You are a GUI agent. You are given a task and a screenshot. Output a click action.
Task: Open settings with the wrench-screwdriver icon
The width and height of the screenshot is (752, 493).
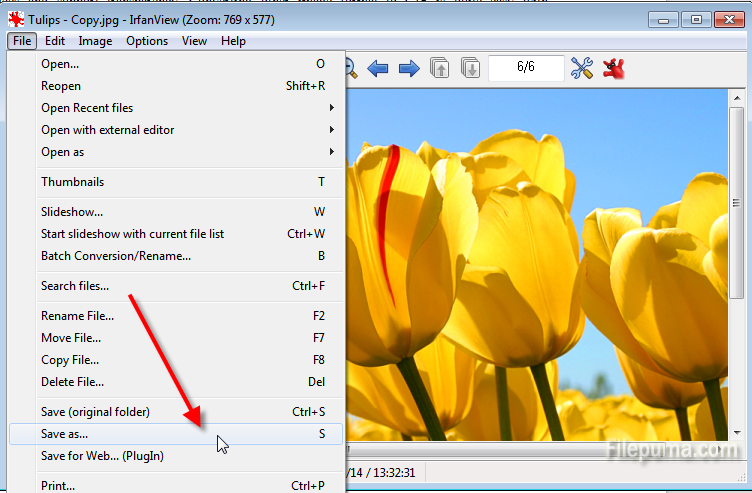click(582, 68)
